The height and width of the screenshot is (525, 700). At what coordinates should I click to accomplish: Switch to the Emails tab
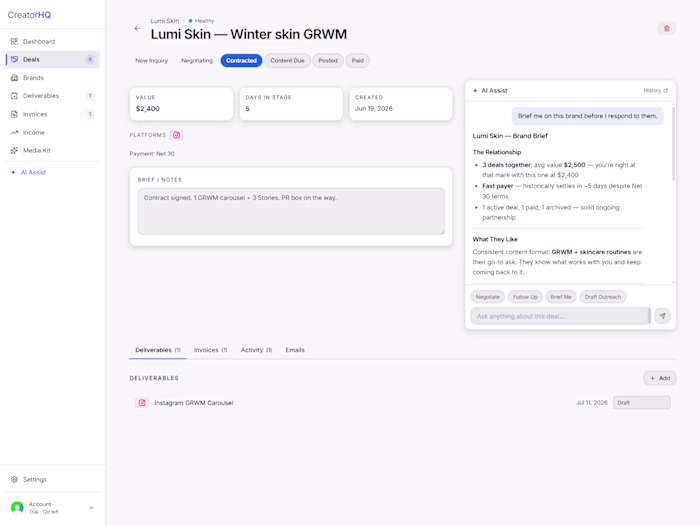295,350
